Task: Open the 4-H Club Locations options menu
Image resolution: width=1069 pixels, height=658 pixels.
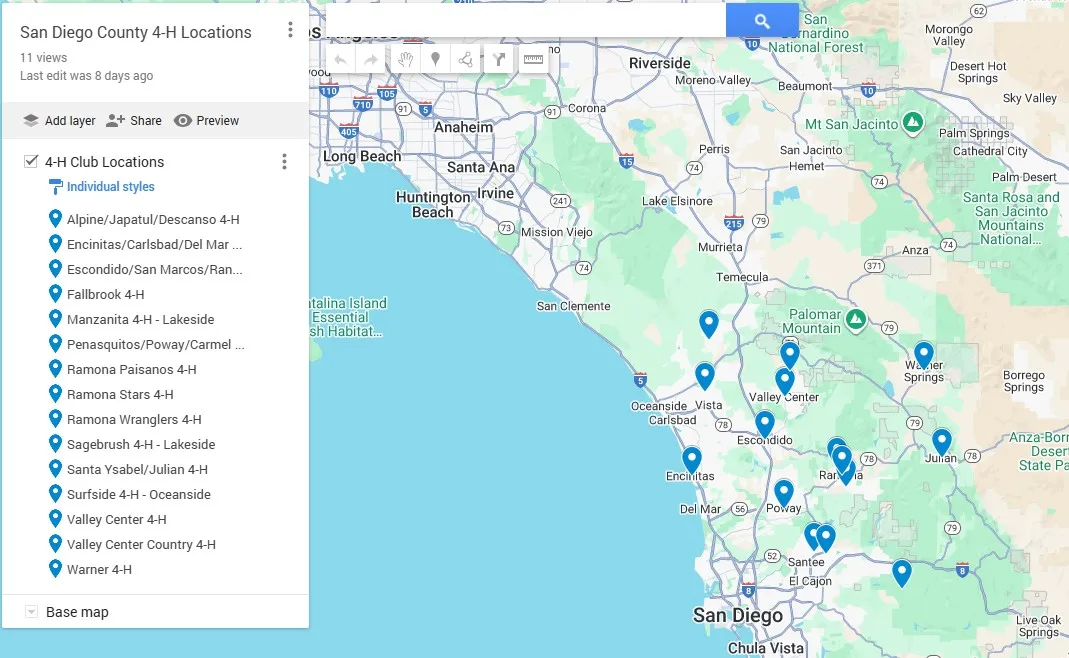Action: pyautogui.click(x=285, y=160)
